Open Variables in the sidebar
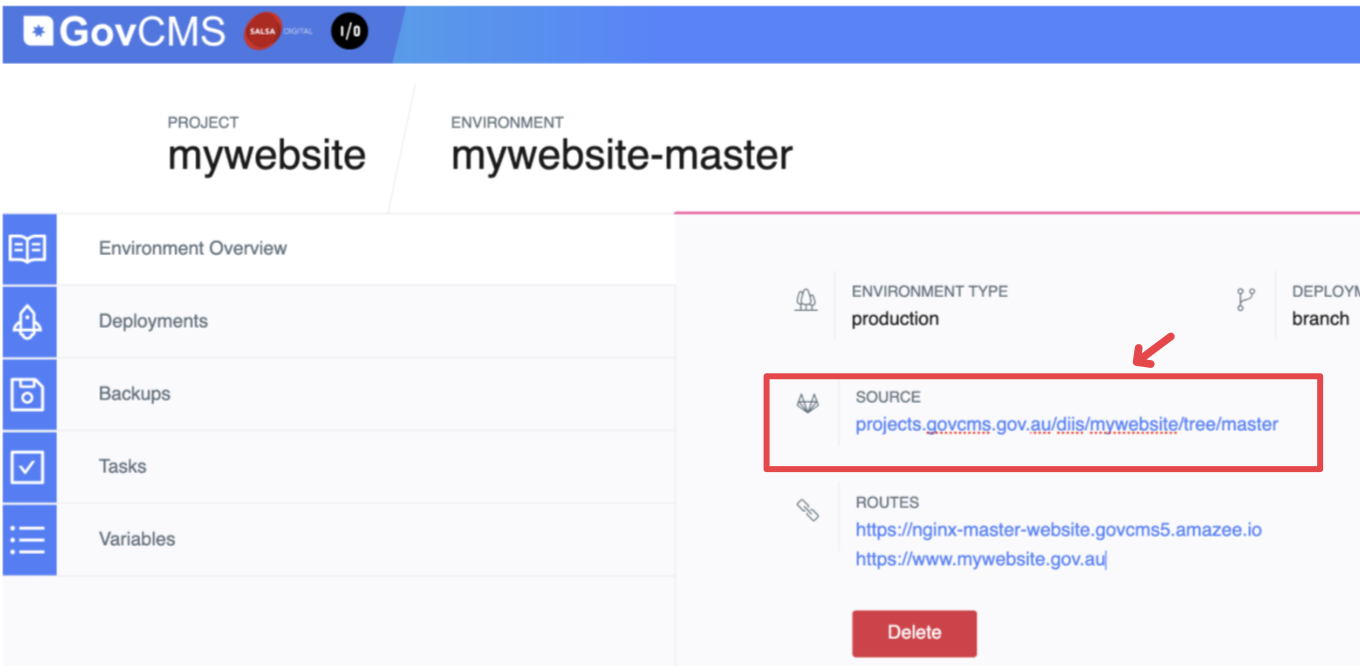 [137, 539]
